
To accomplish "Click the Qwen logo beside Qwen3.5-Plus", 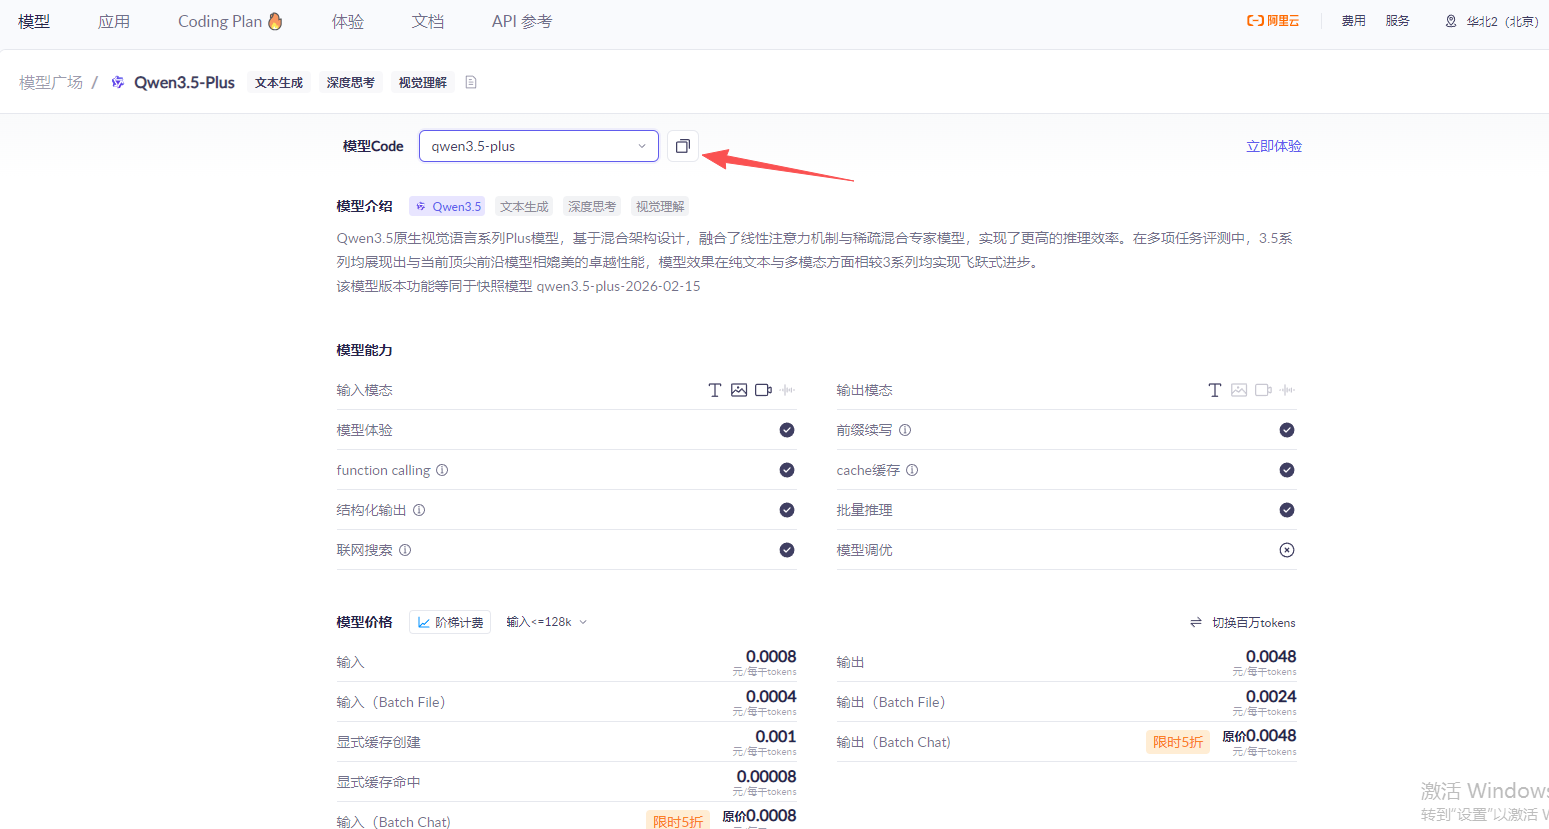I will pyautogui.click(x=118, y=82).
